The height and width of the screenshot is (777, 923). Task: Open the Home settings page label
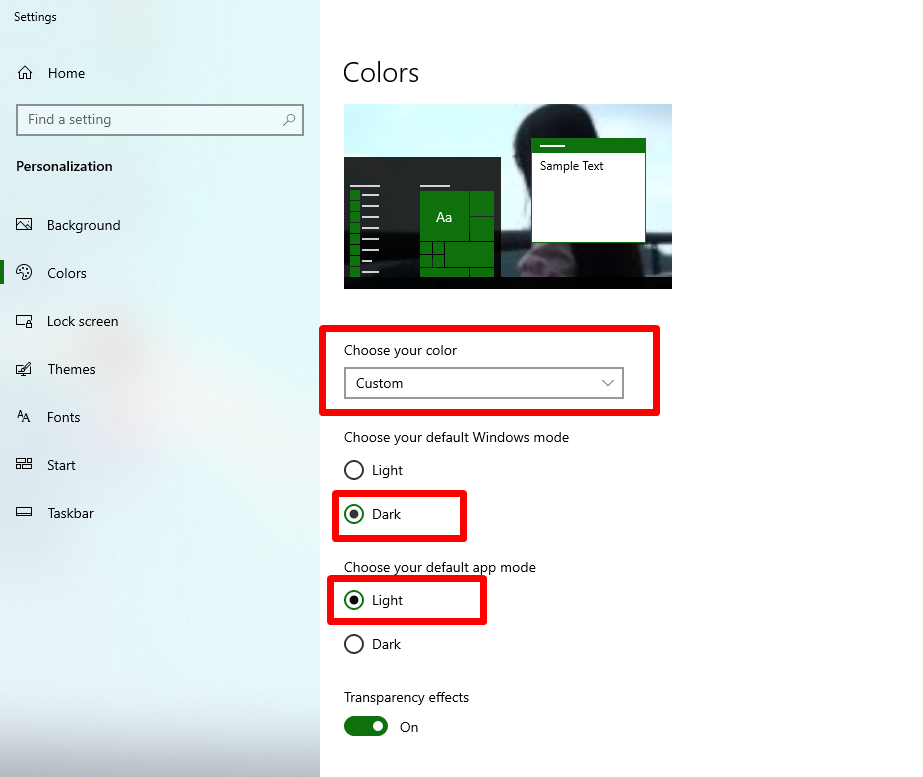tap(67, 73)
